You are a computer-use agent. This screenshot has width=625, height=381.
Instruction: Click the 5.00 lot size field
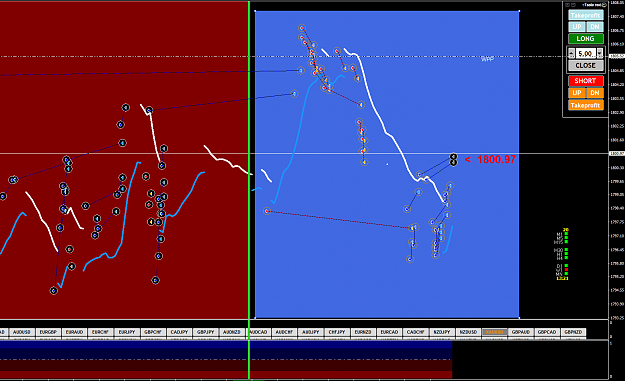(x=586, y=53)
